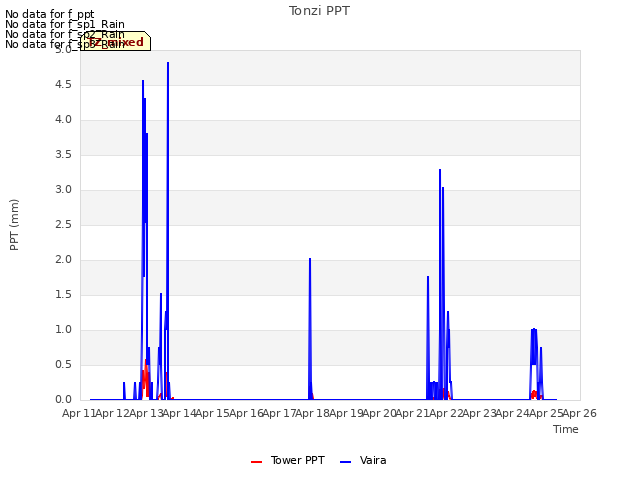Click the Apr 18 x-axis tick label
This screenshot has height=480, width=640.
(x=312, y=413)
